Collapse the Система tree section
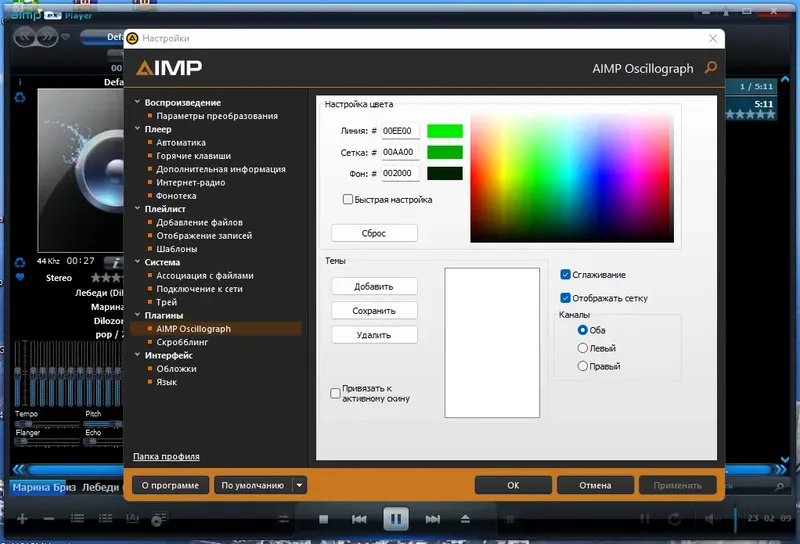This screenshot has height=544, width=800. (137, 261)
